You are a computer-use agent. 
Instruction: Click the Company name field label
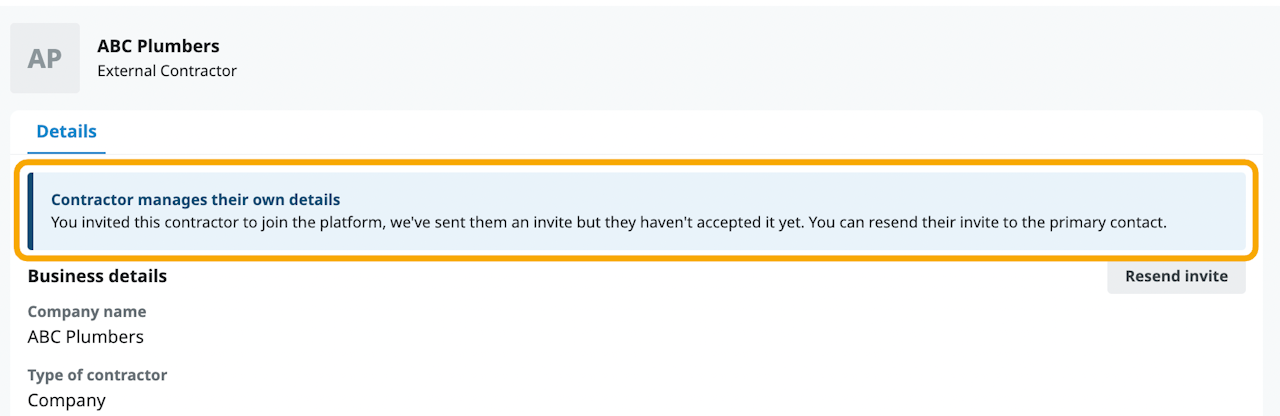87,312
